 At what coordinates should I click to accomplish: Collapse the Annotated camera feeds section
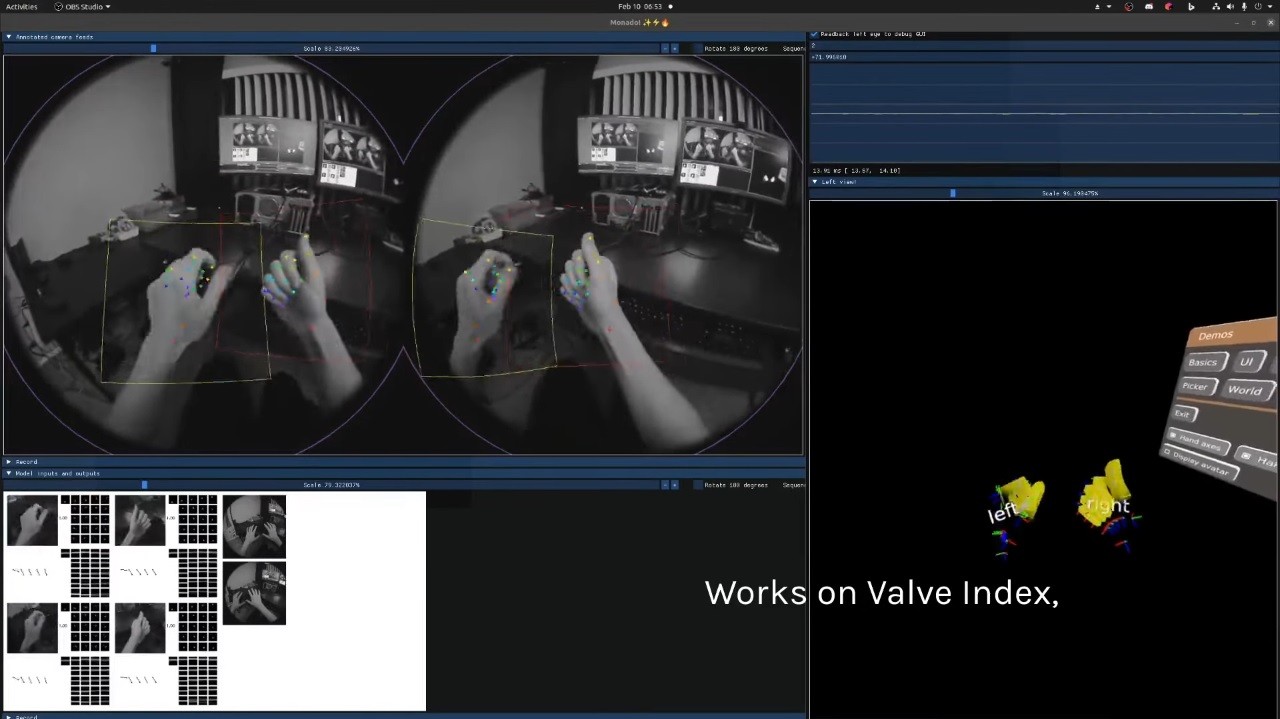tap(9, 37)
